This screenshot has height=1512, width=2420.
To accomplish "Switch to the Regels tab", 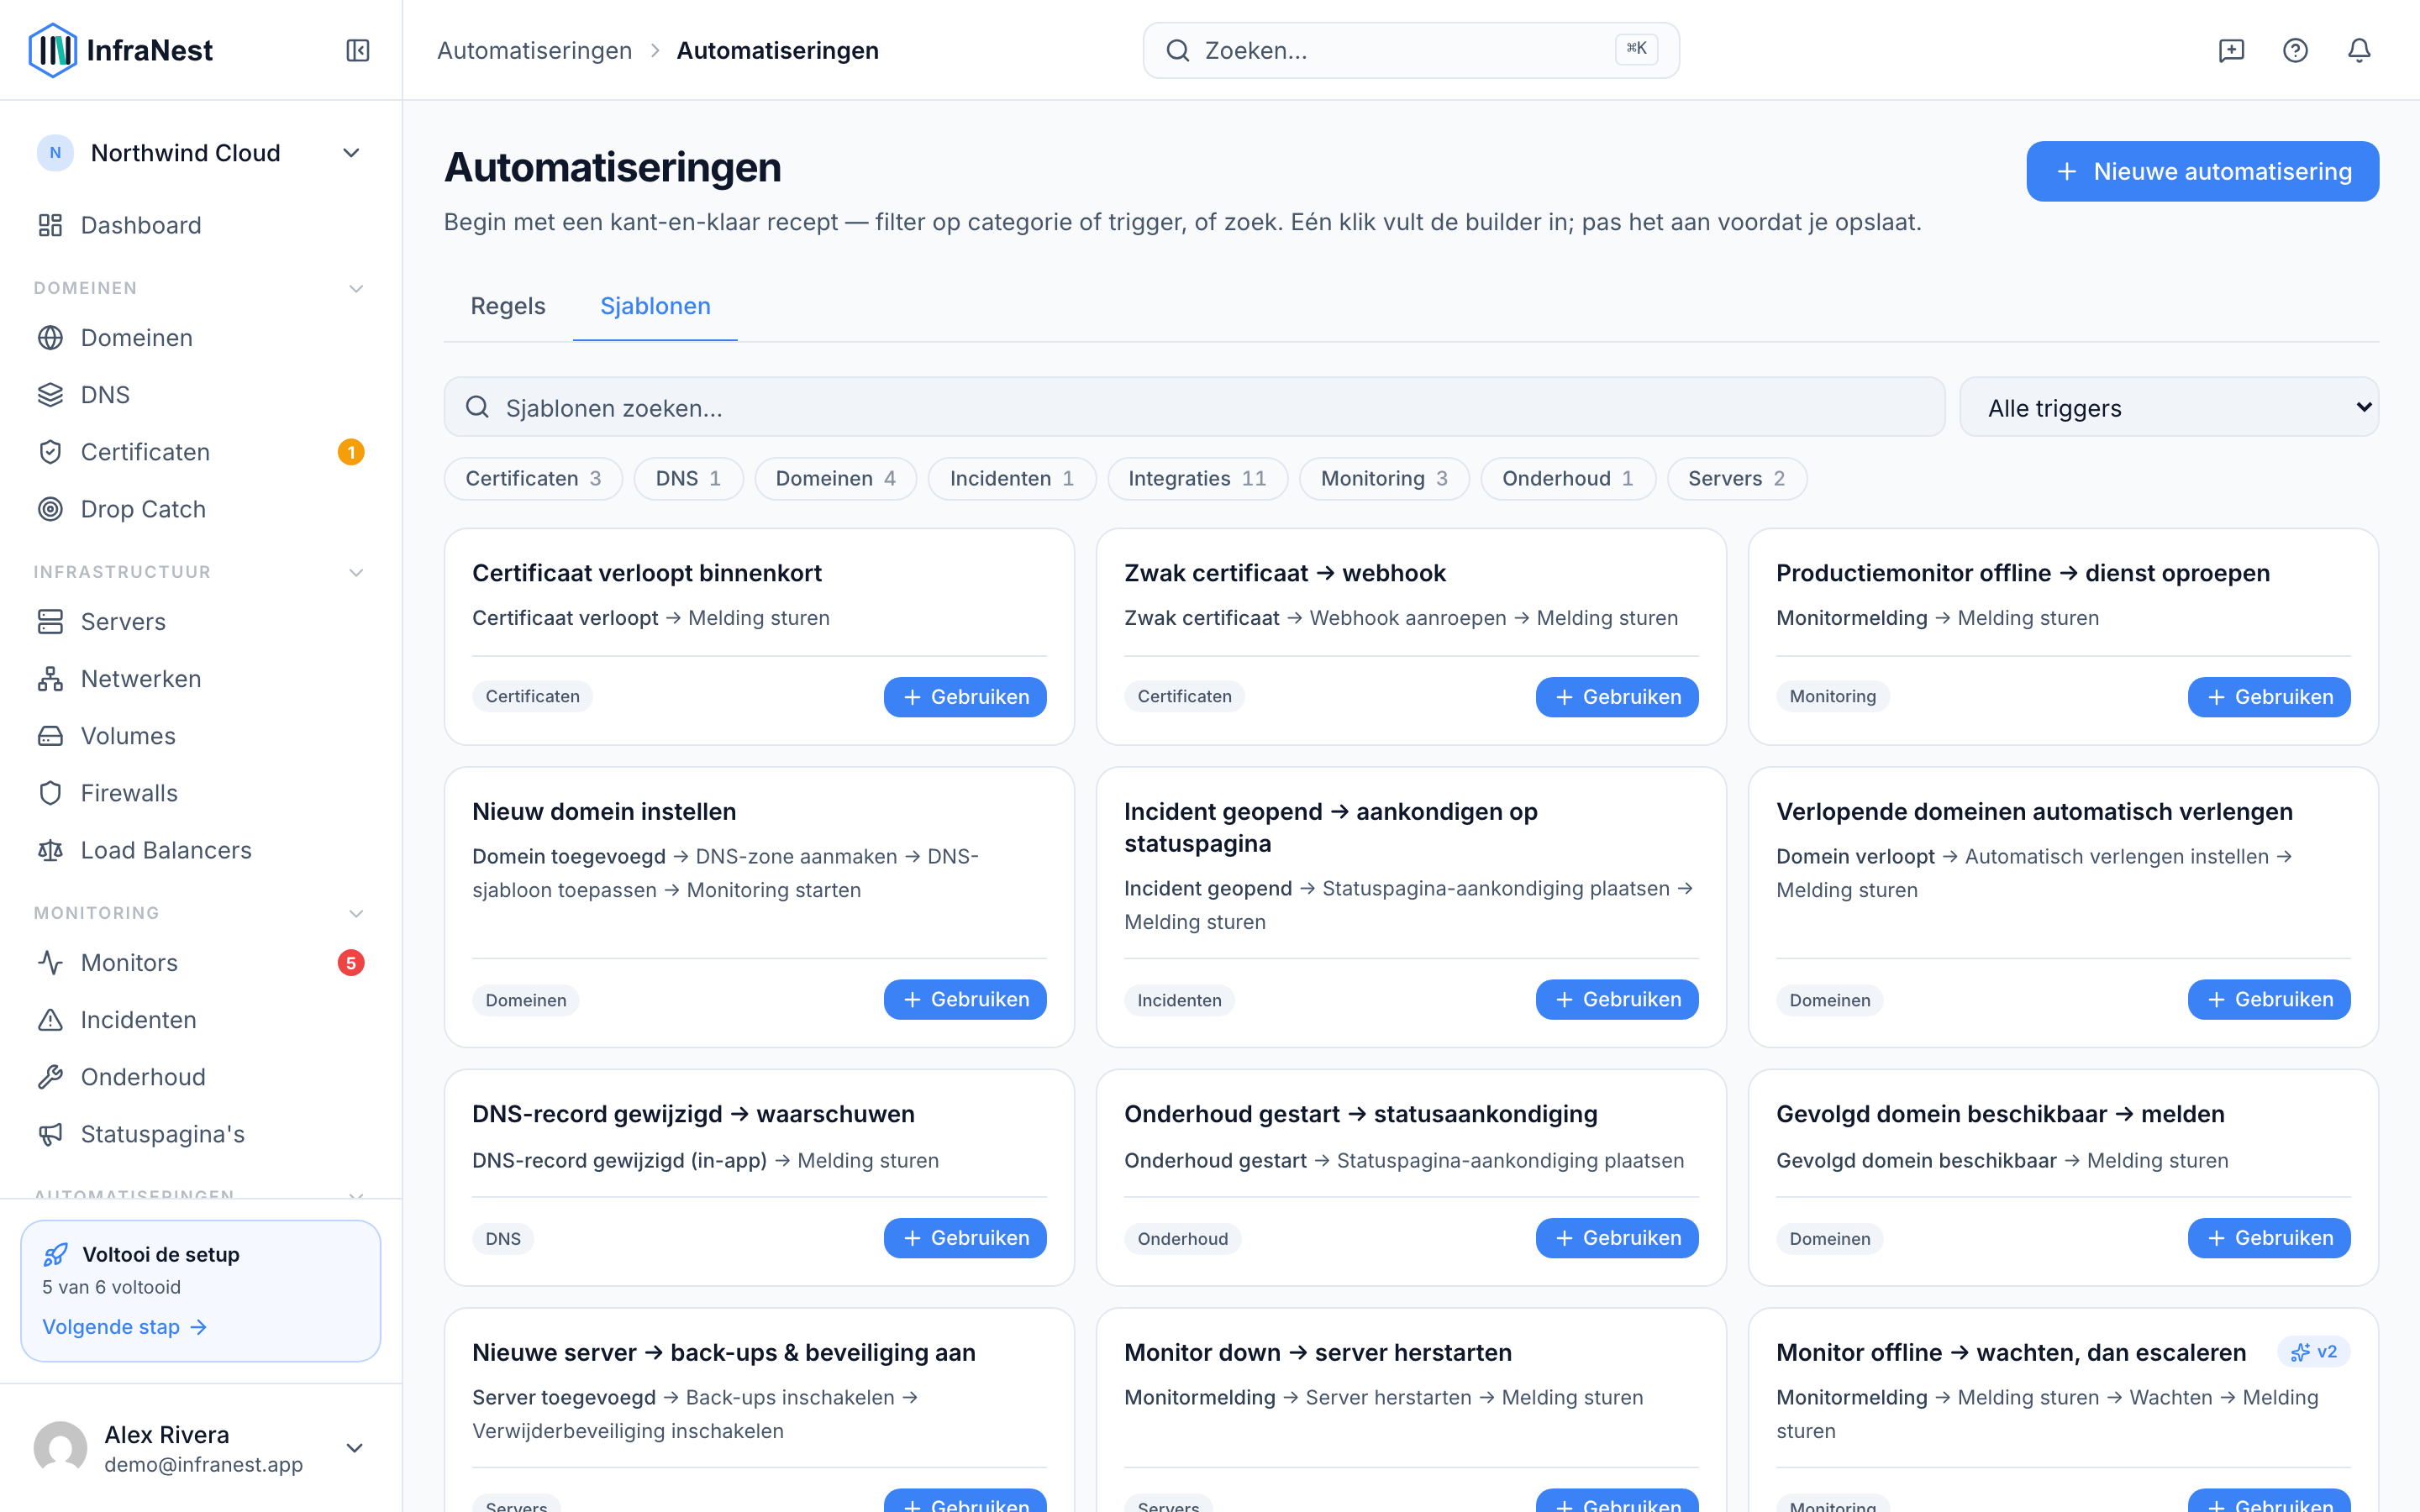I will point(508,306).
